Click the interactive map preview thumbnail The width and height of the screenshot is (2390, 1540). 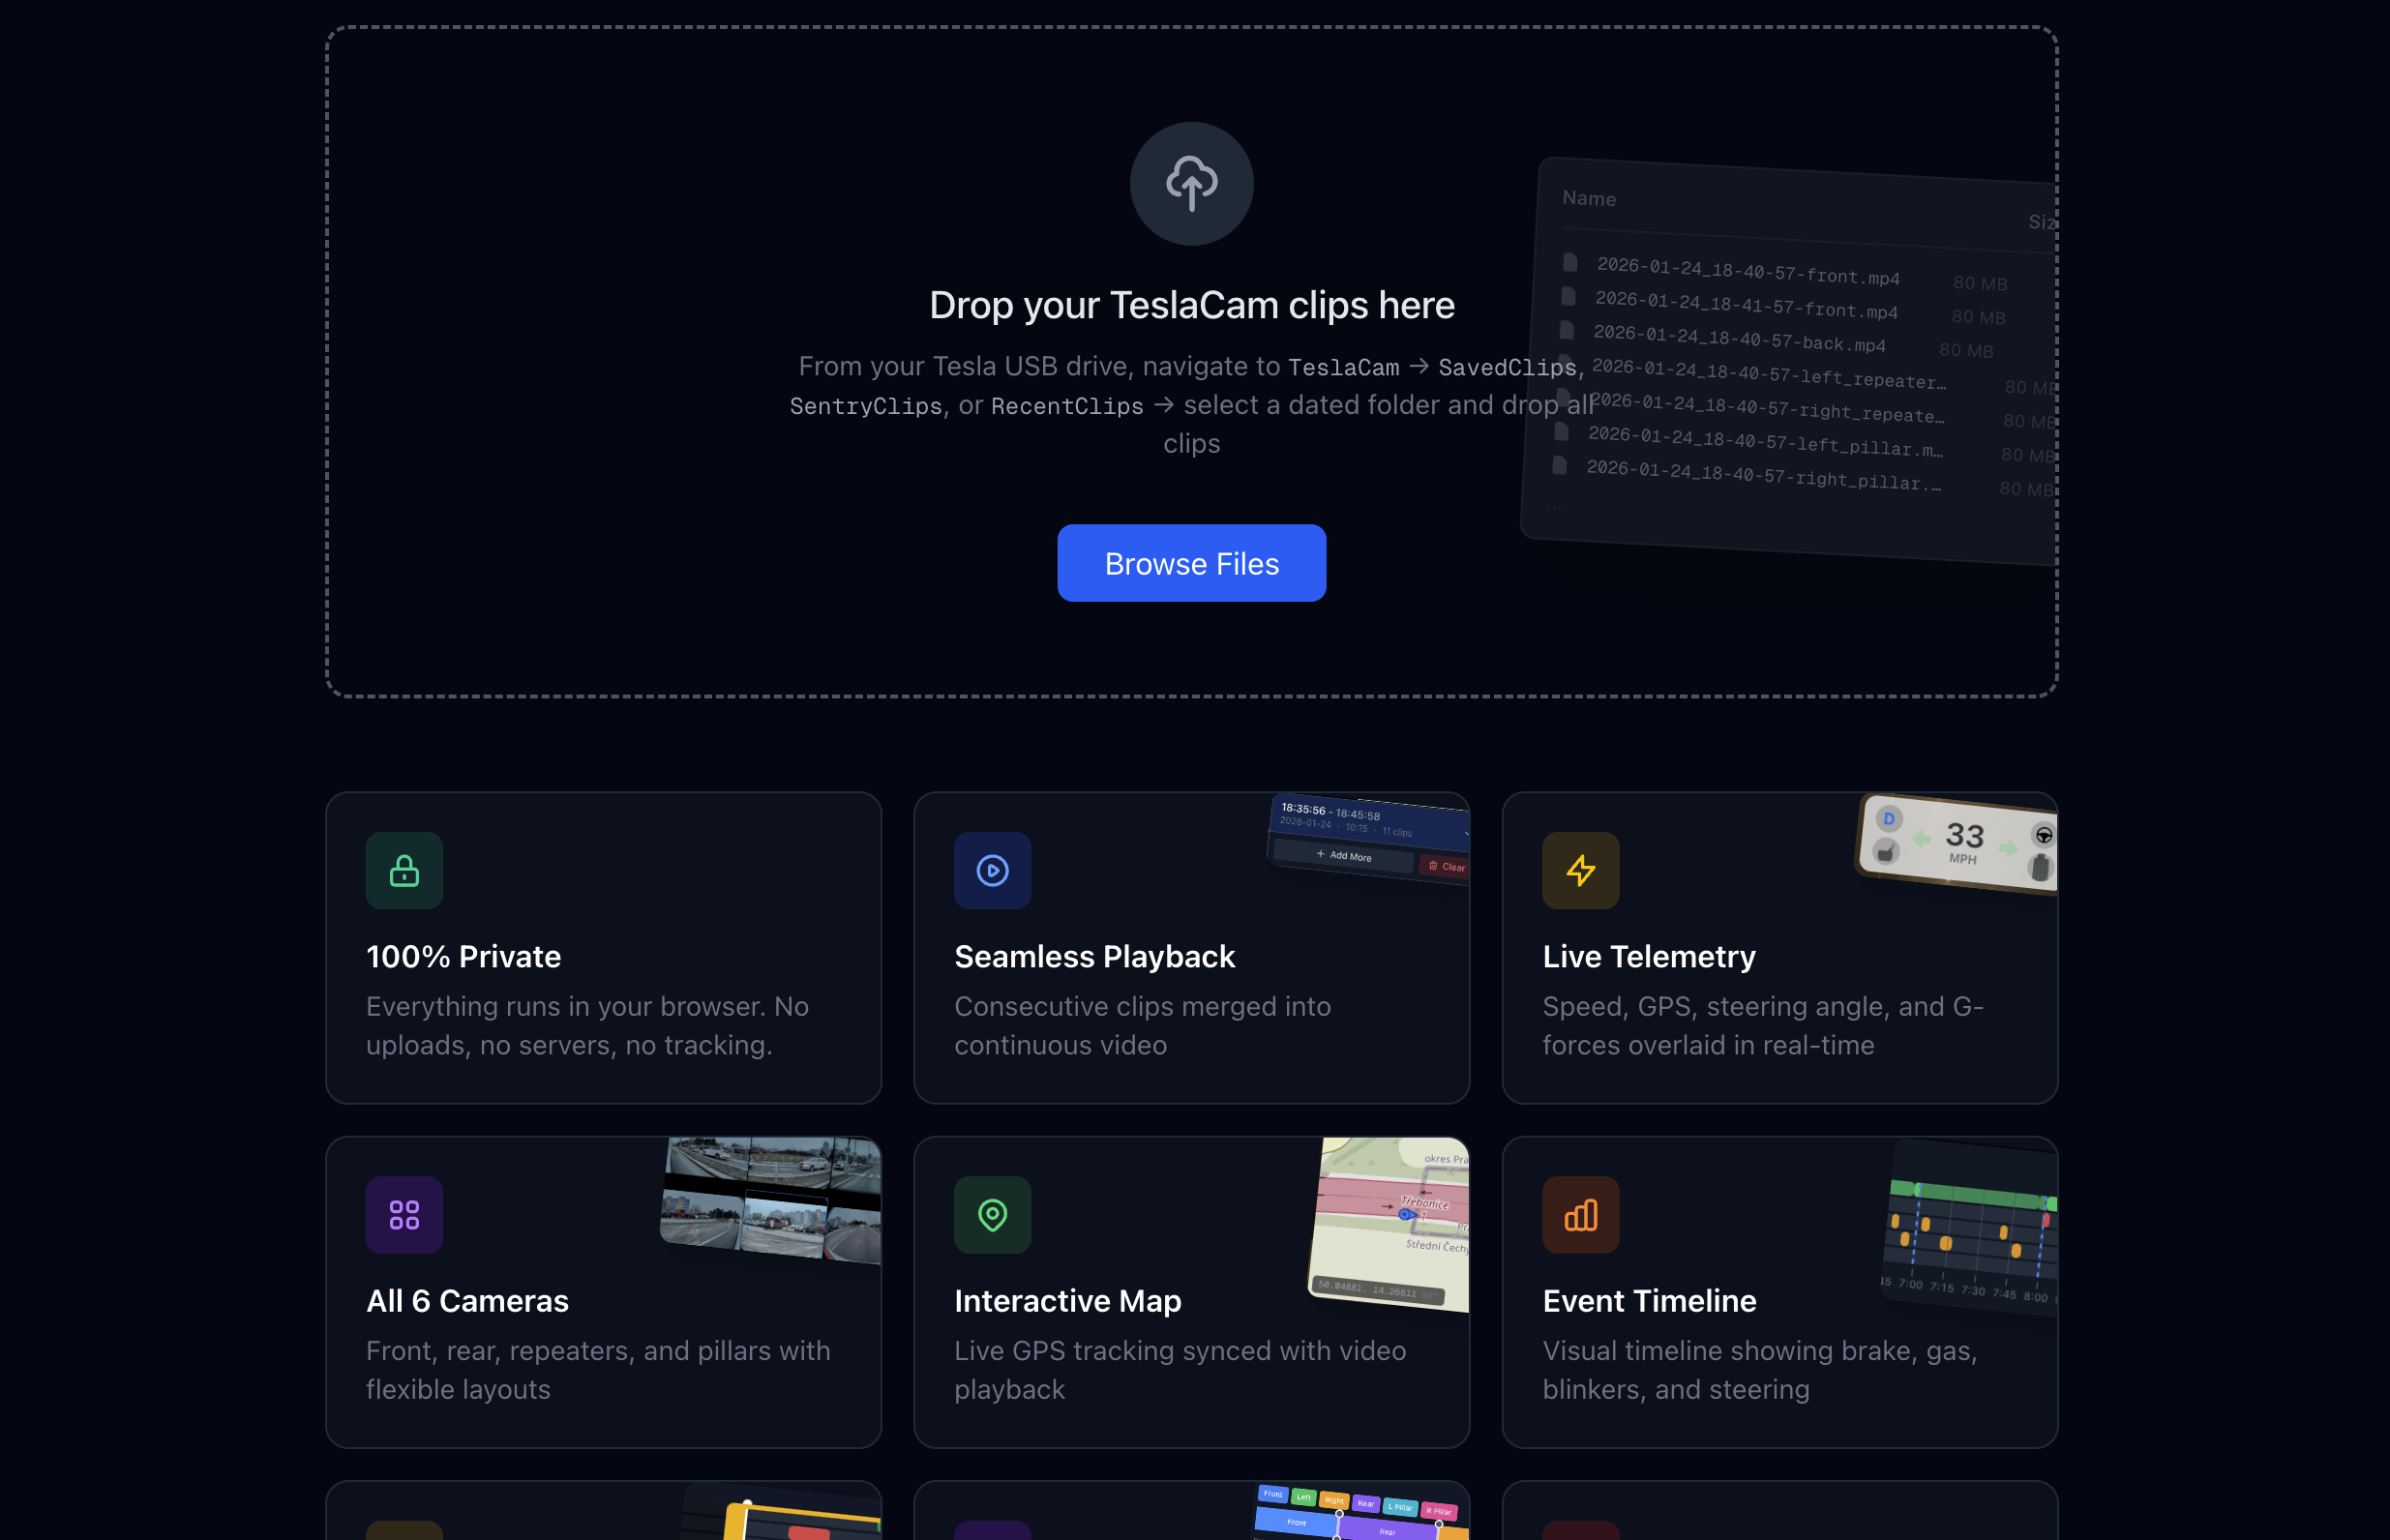pyautogui.click(x=1392, y=1222)
